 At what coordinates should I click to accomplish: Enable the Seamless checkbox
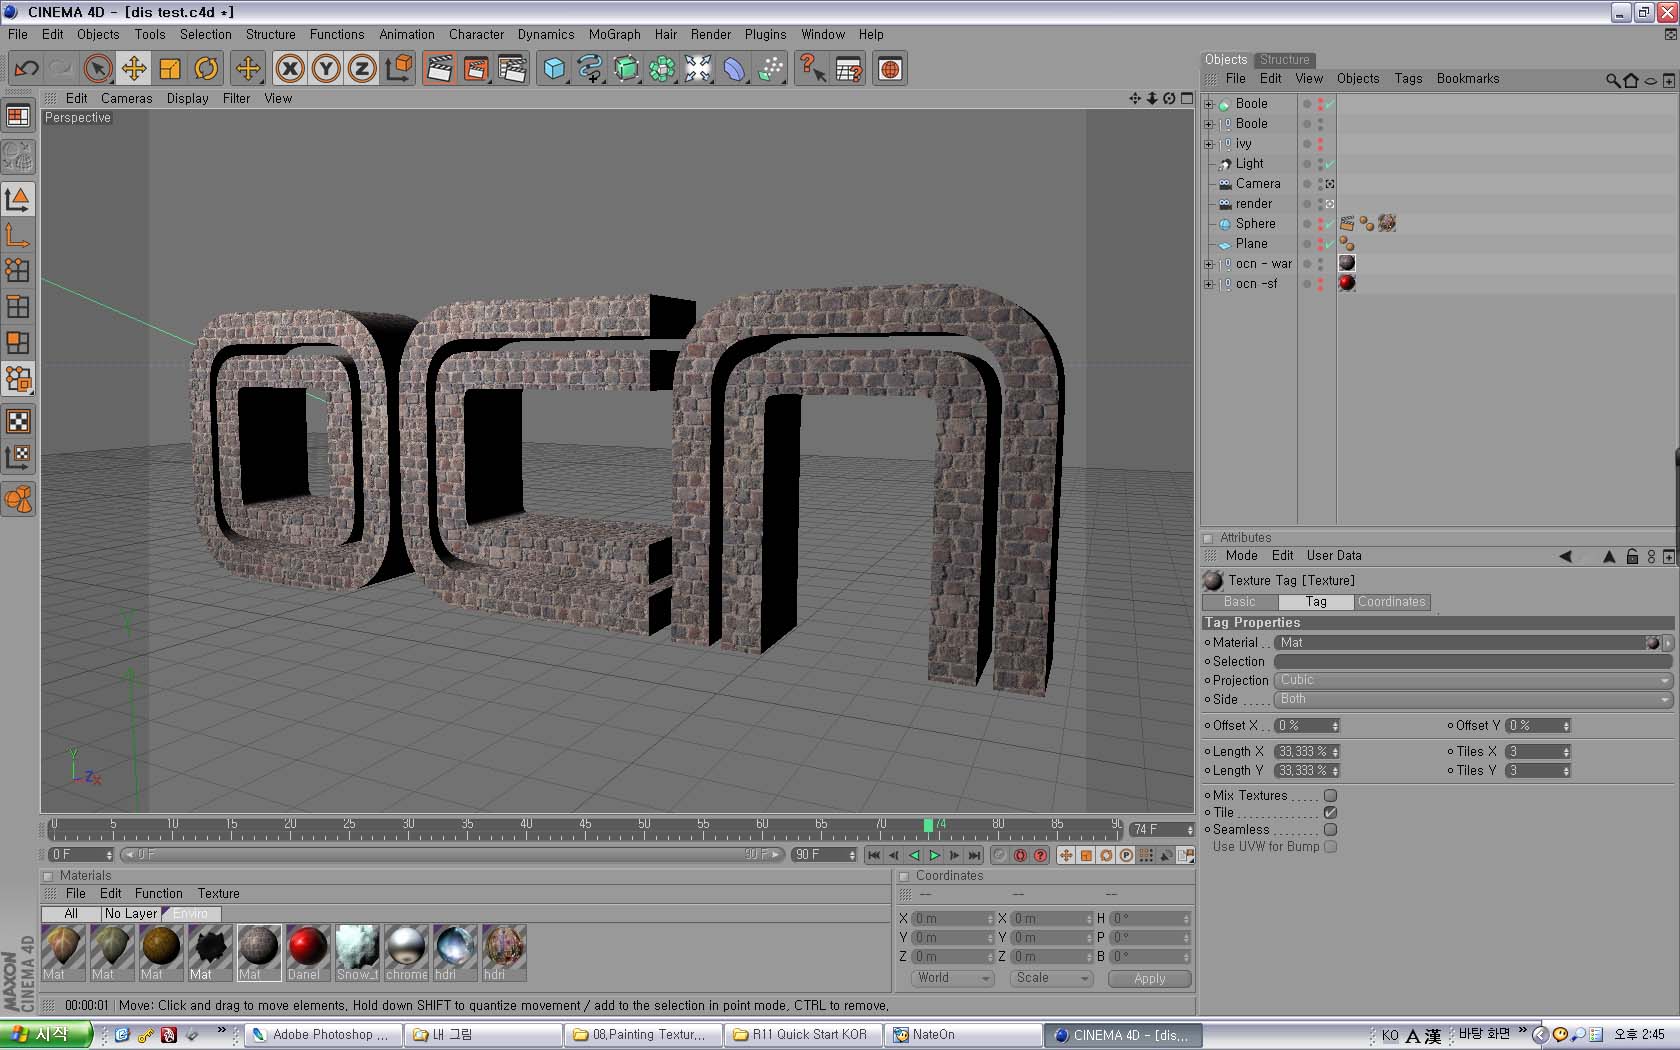1330,830
